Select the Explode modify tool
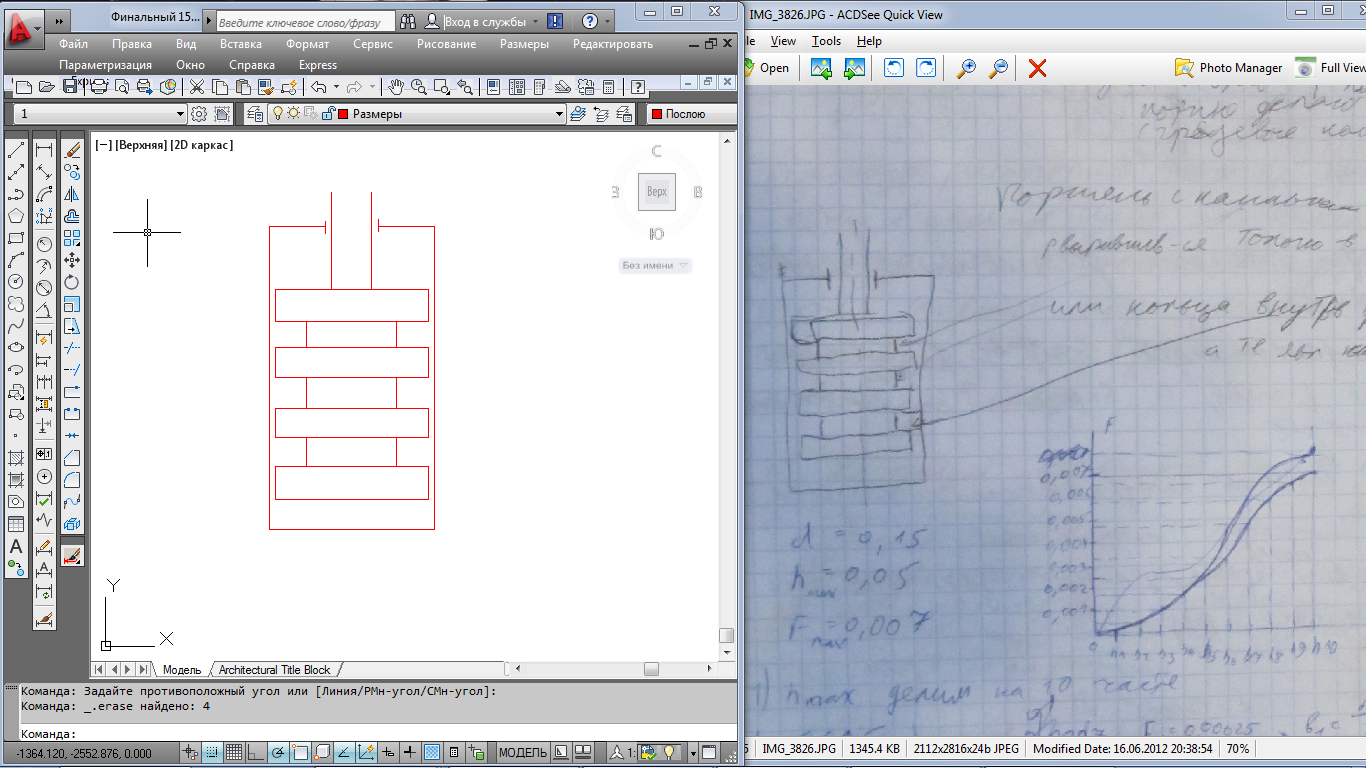The width and height of the screenshot is (1366, 768). pos(72,524)
